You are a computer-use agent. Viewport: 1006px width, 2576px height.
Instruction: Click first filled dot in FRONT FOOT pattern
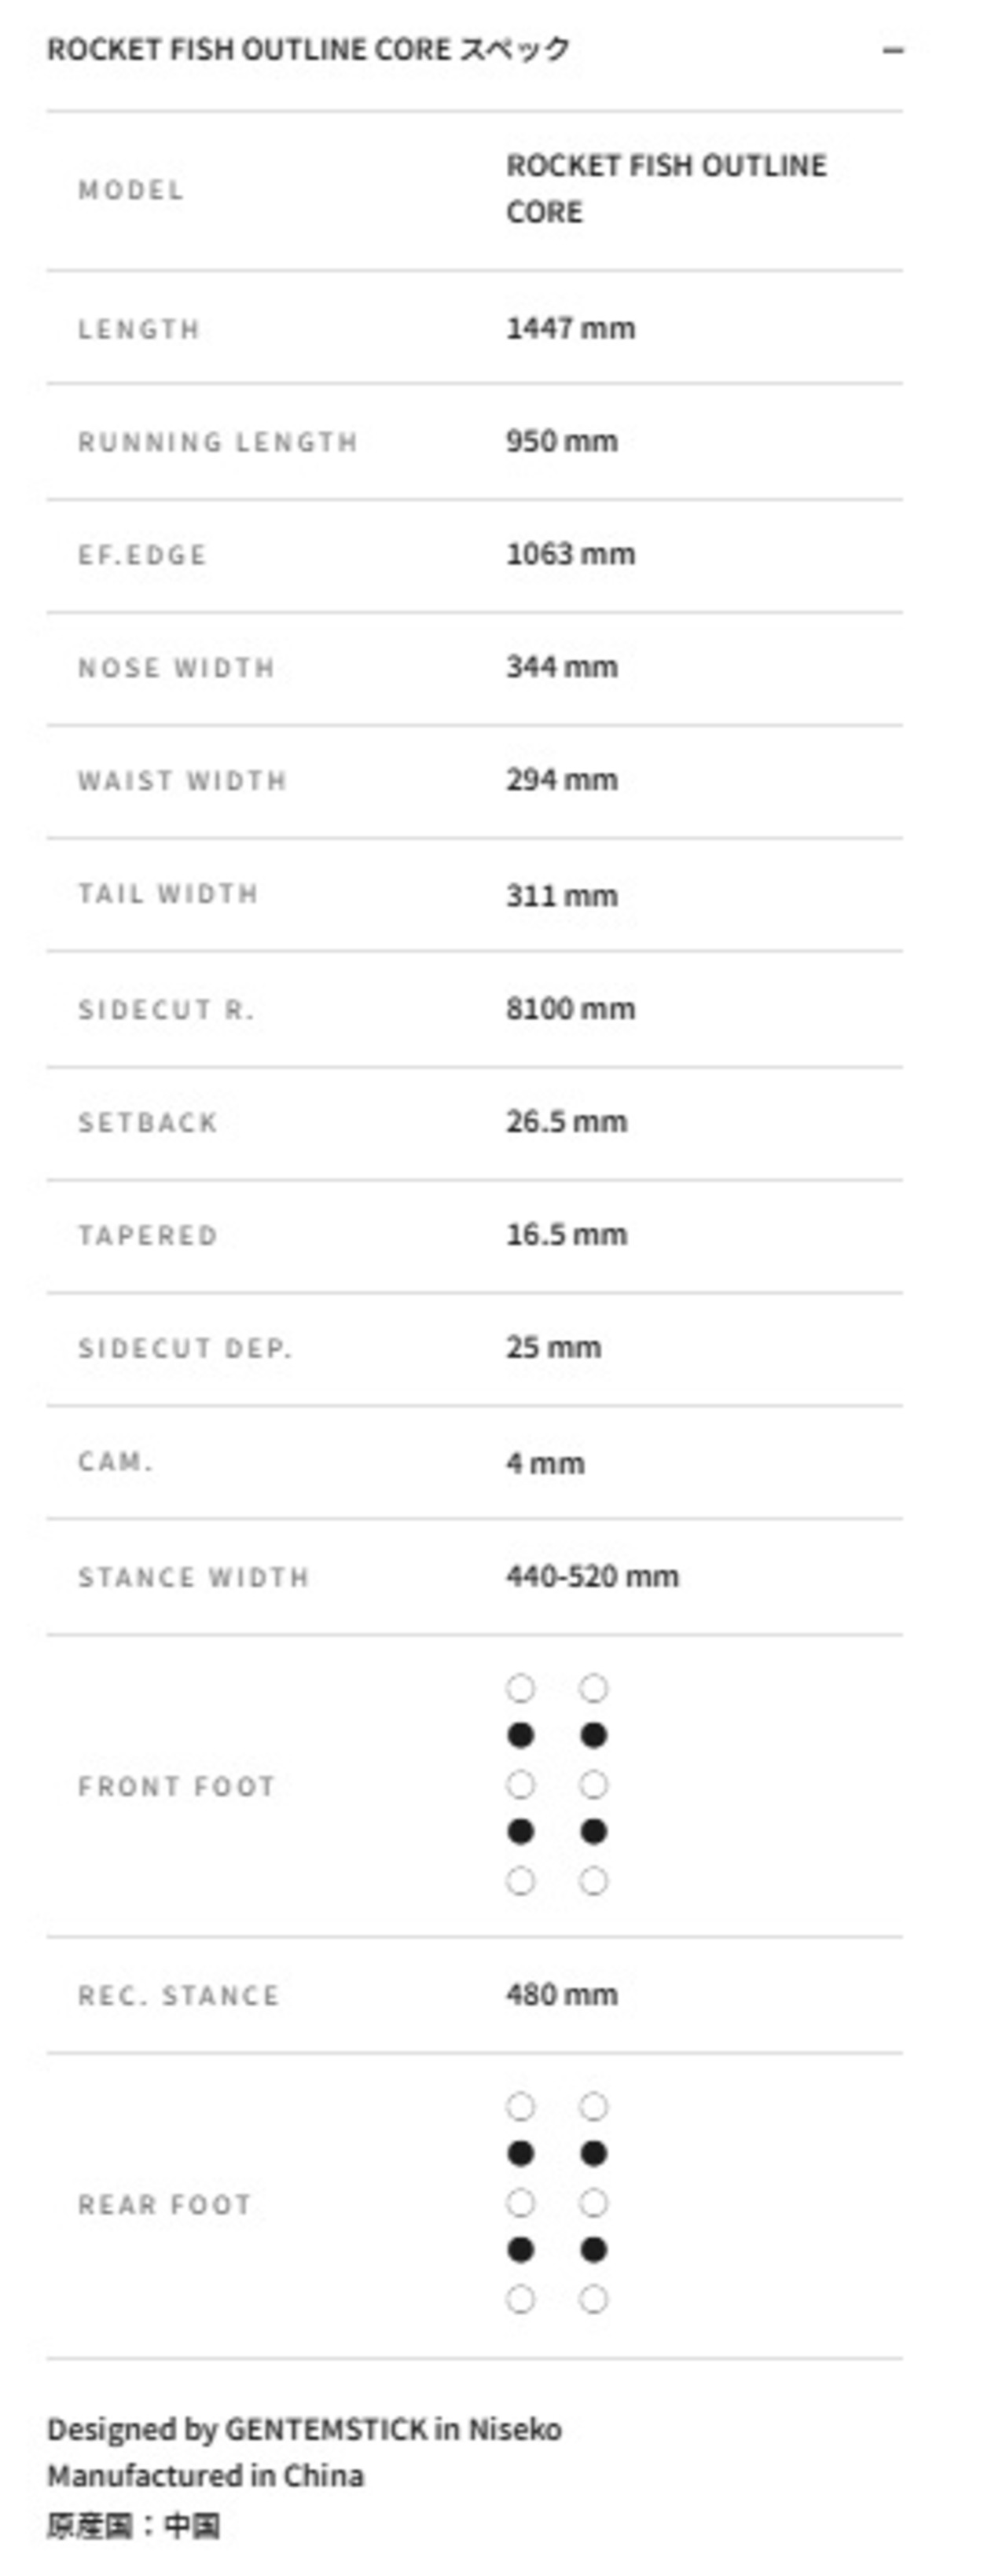pos(520,1735)
